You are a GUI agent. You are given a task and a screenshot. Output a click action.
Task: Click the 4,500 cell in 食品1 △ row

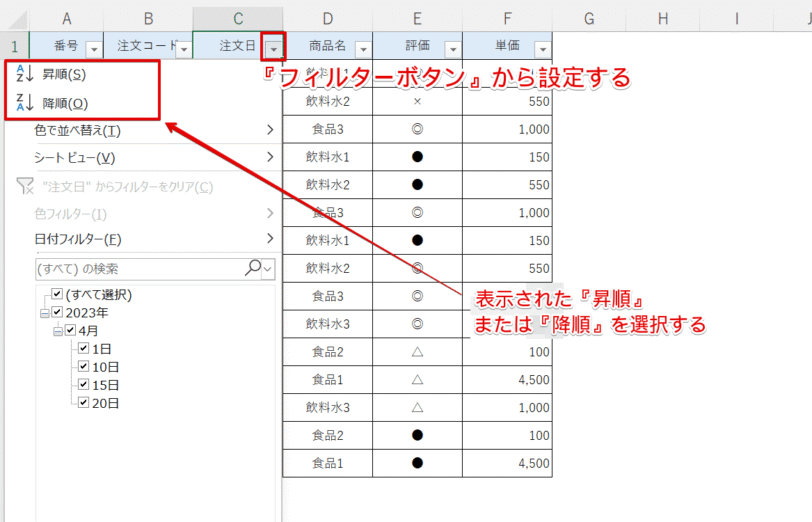pyautogui.click(x=507, y=380)
